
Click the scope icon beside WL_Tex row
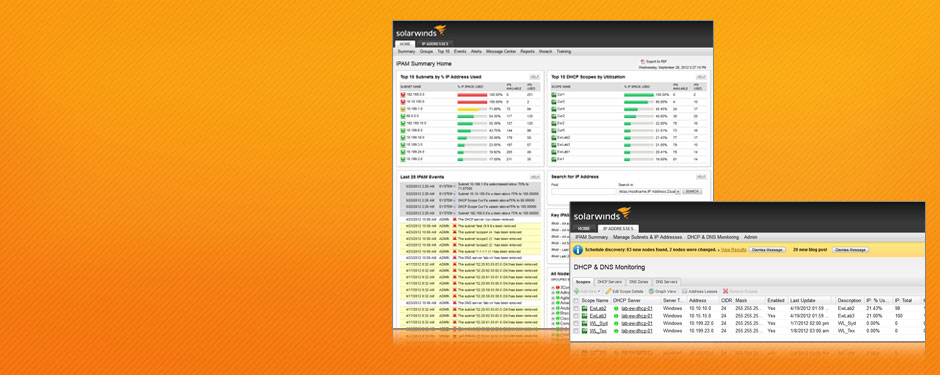(x=585, y=331)
